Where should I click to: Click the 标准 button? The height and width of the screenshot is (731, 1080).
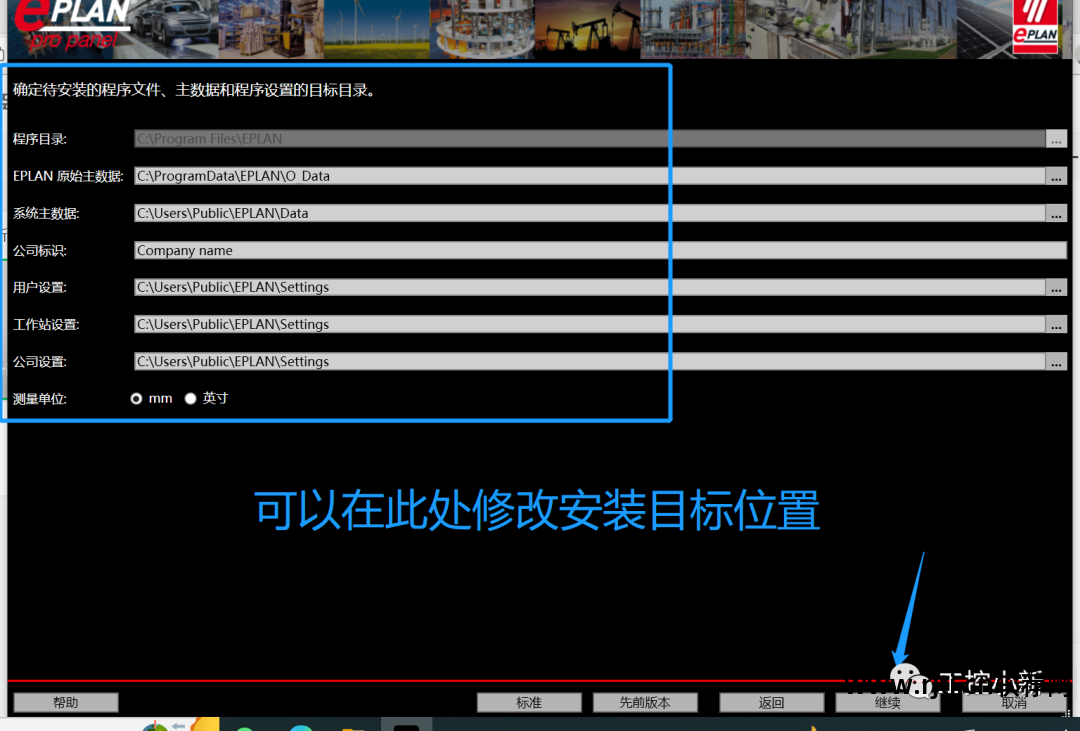click(x=529, y=702)
